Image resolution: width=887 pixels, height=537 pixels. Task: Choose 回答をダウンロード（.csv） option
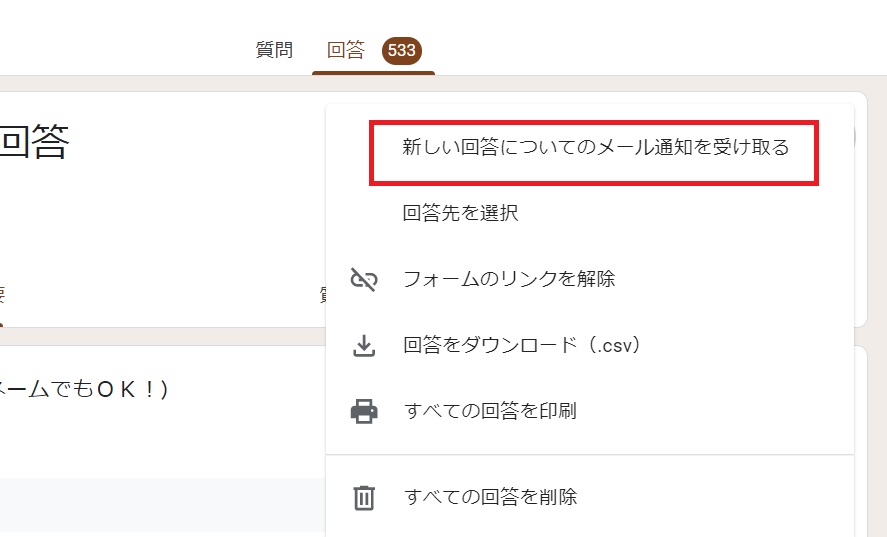[522, 345]
